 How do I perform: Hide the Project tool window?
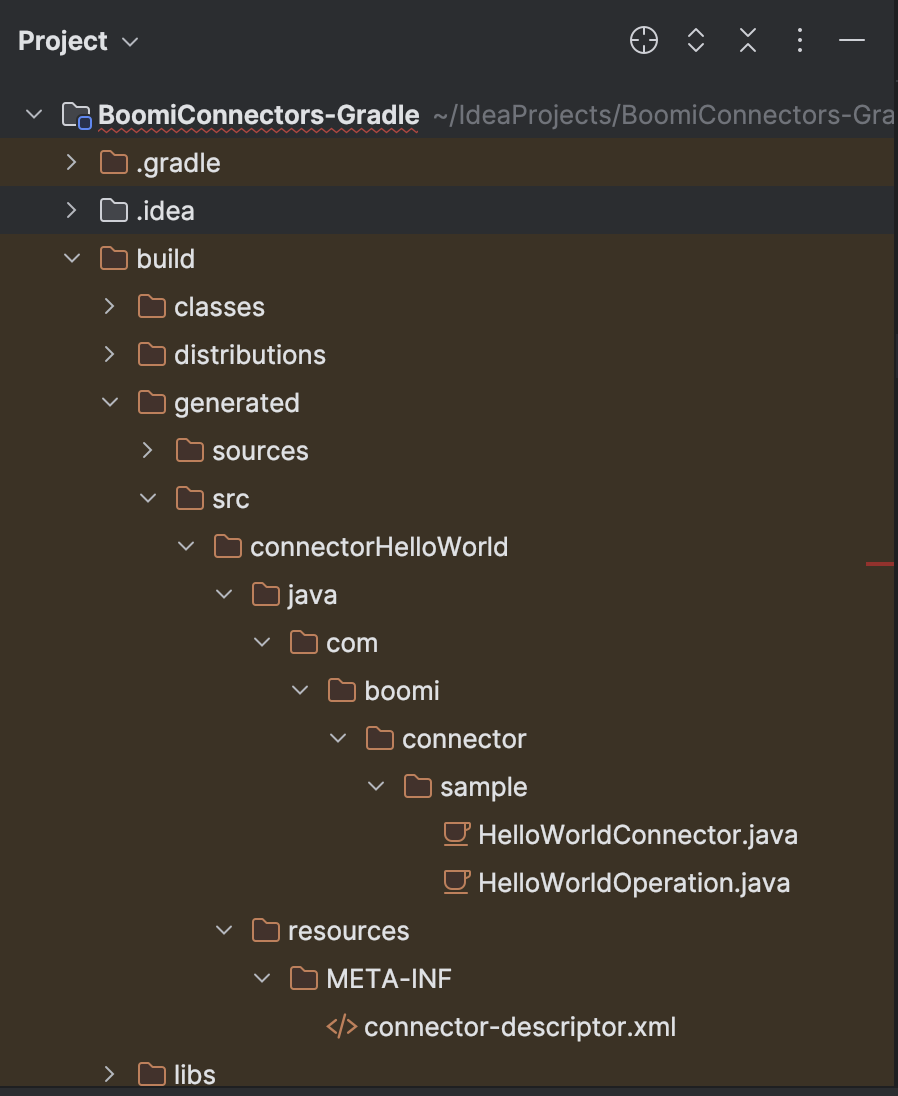click(x=851, y=40)
